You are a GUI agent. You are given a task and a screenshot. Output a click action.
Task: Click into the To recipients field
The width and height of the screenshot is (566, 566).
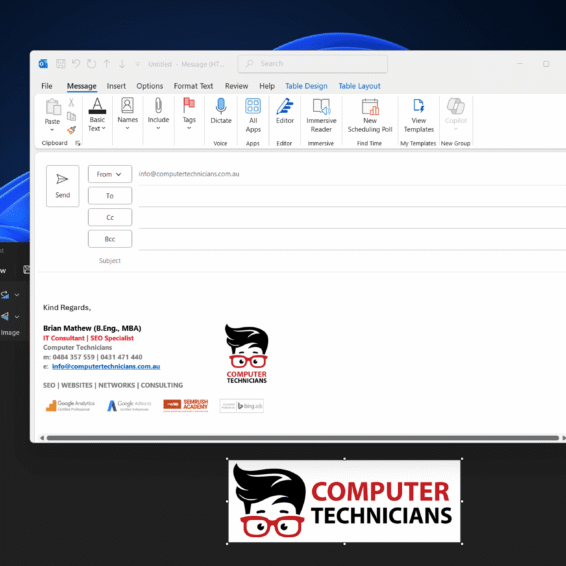[x=352, y=196]
